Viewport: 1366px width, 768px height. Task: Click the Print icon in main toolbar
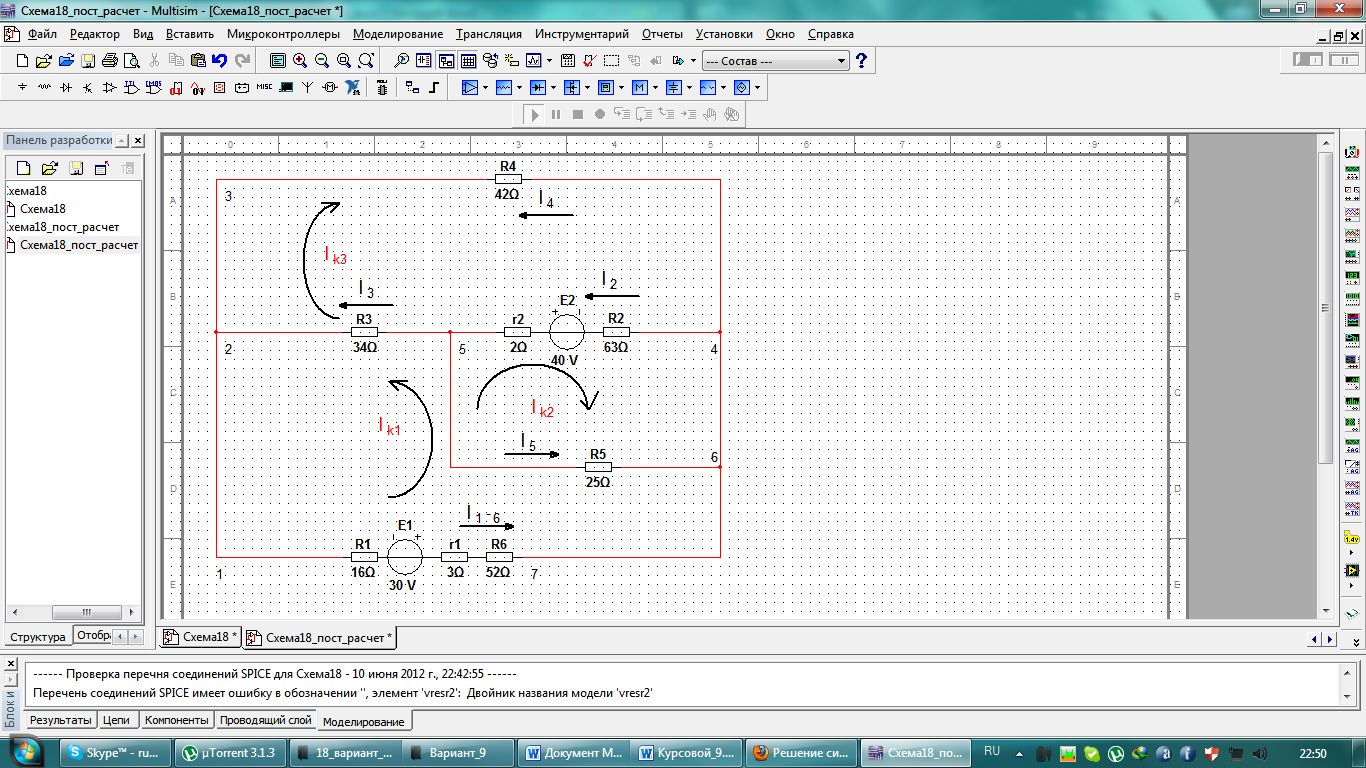110,60
